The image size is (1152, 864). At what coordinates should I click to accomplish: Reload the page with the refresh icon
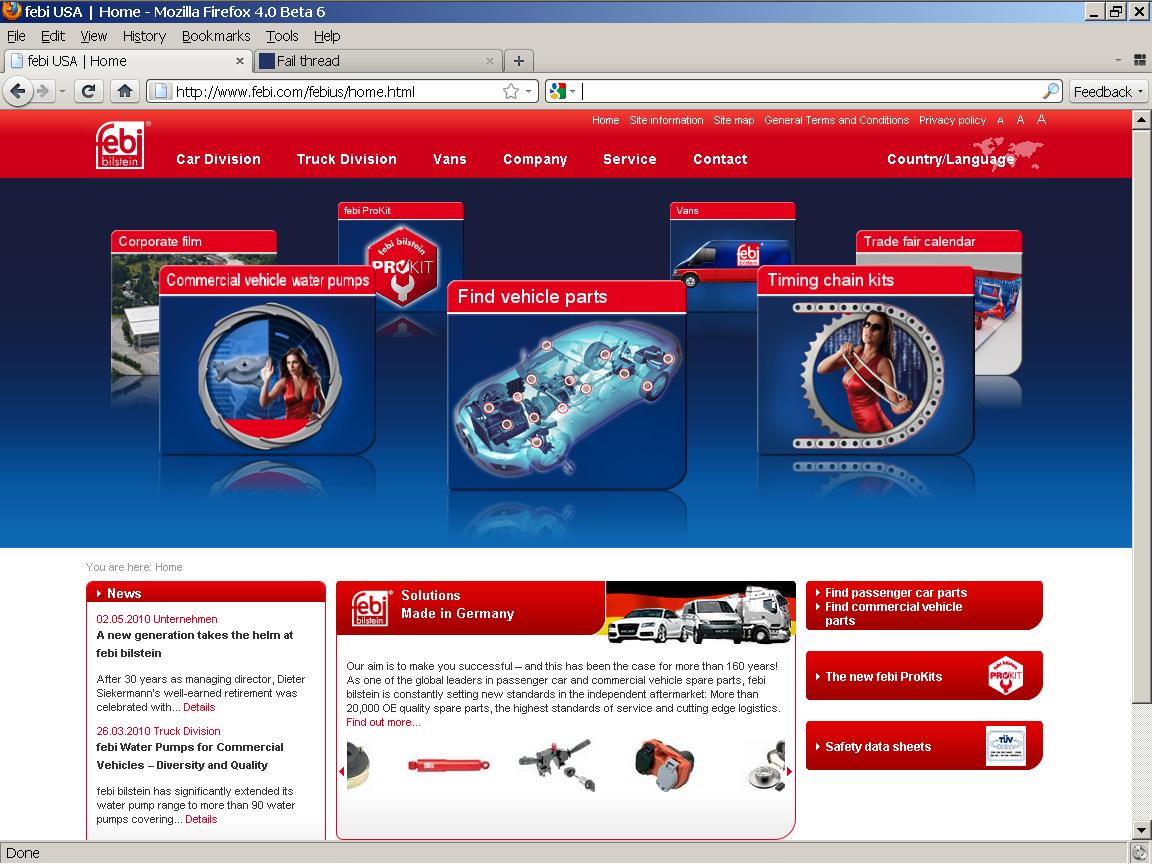point(88,91)
